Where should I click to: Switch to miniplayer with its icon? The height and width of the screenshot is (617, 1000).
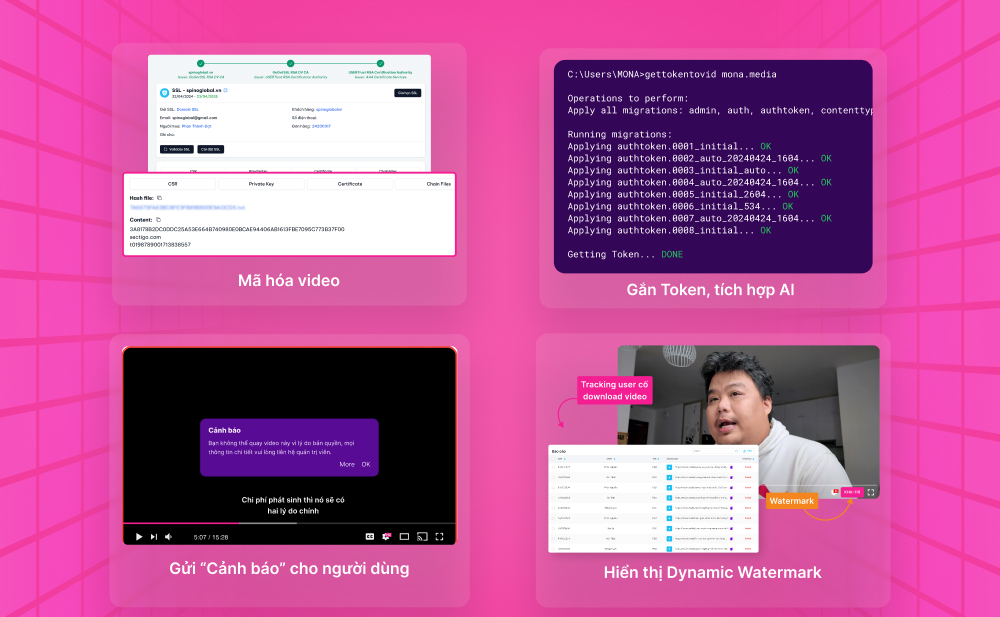(403, 536)
